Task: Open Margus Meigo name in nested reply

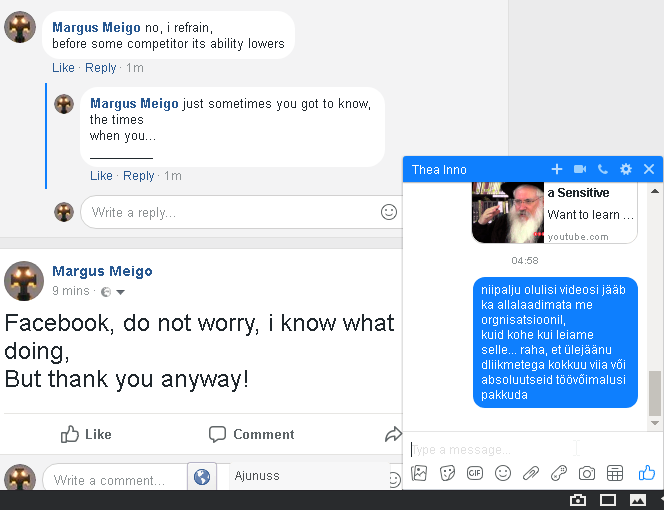Action: pos(134,103)
